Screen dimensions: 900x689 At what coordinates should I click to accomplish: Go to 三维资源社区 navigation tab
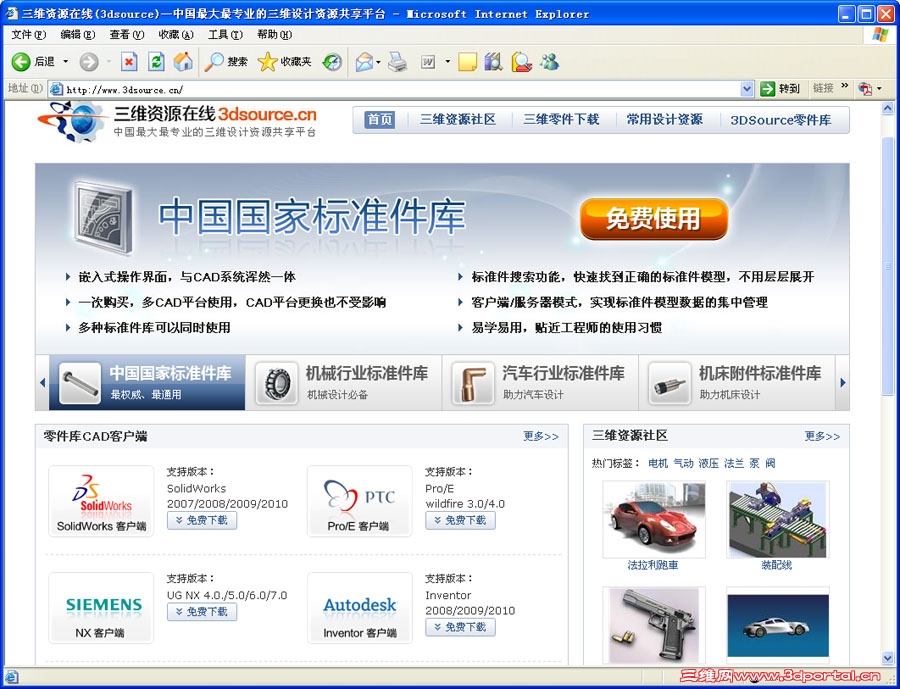tap(457, 119)
